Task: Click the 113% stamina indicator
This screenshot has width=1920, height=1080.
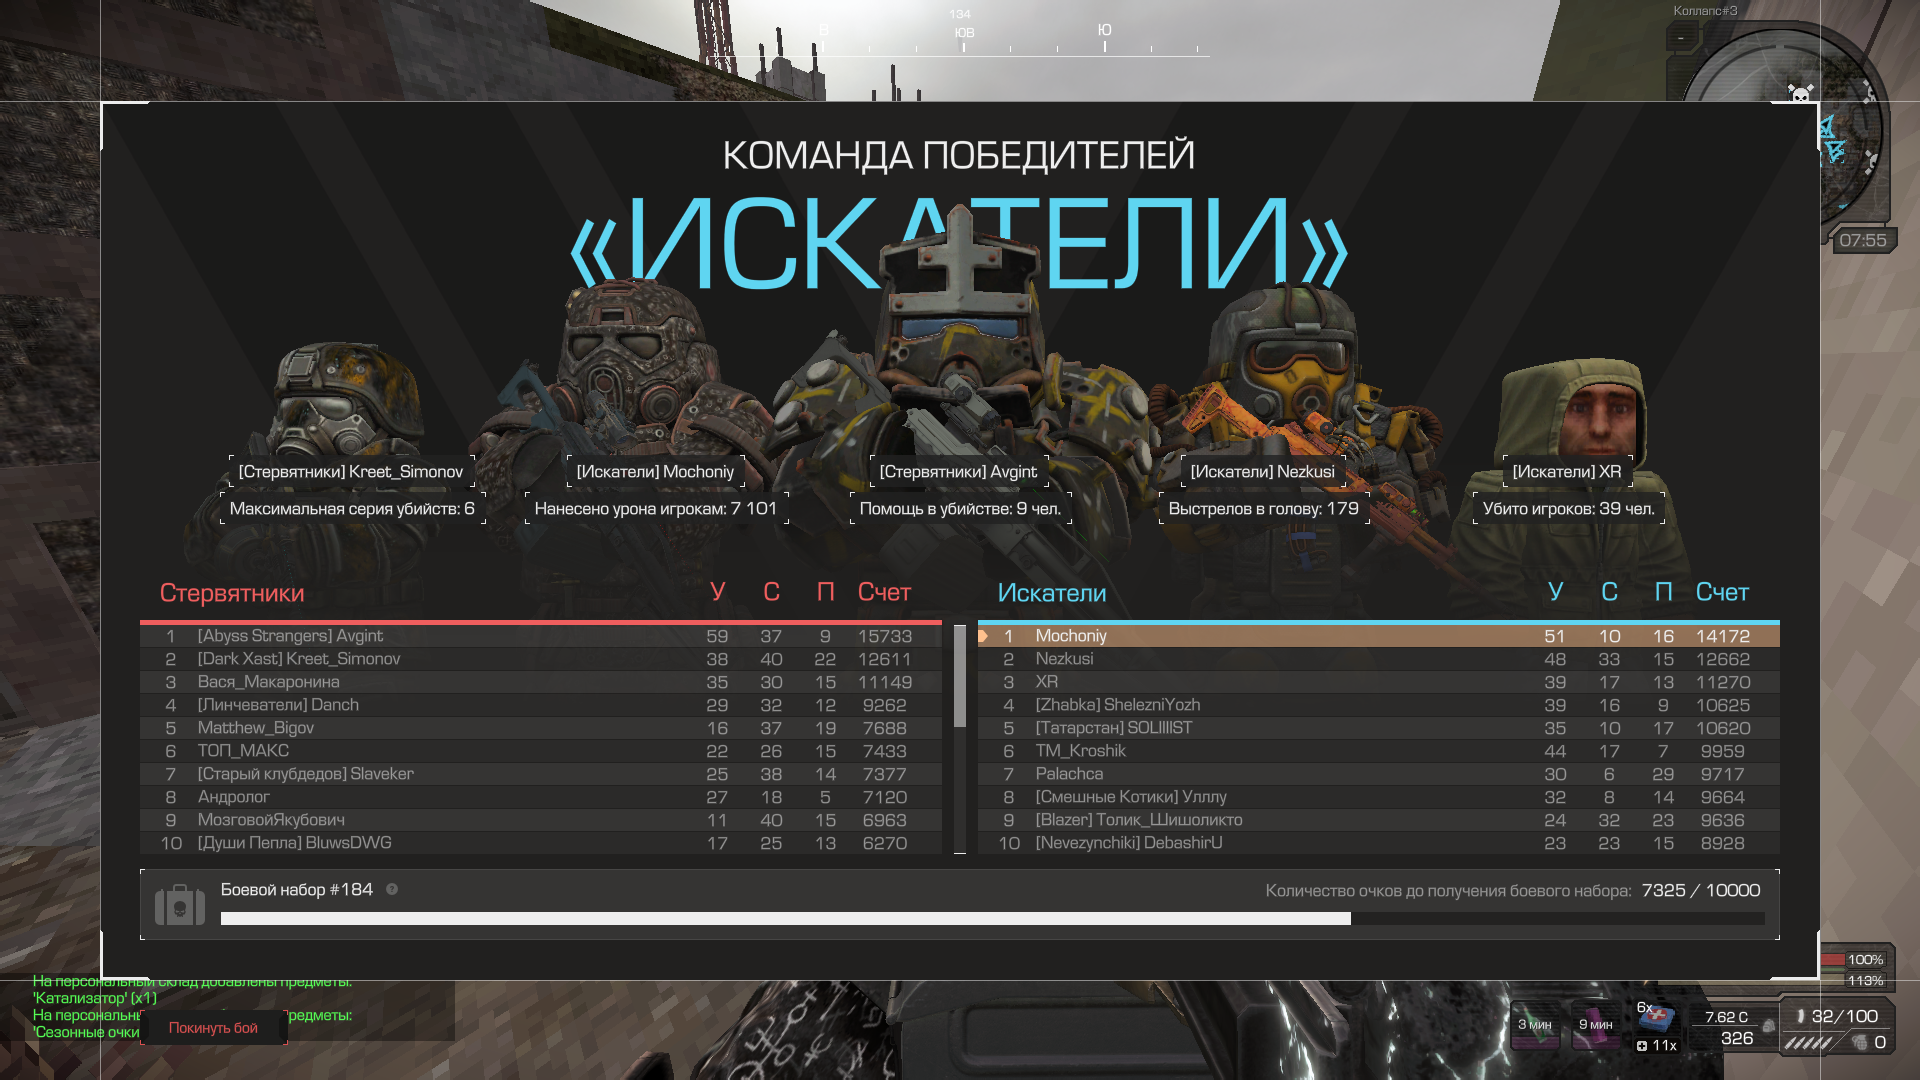Action: [x=1865, y=980]
